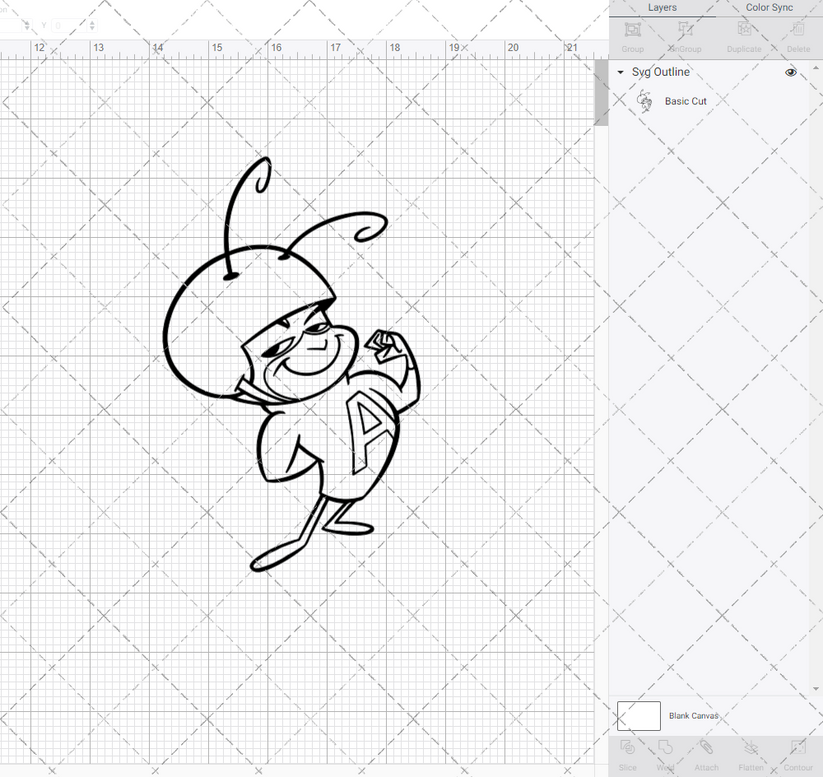The height and width of the screenshot is (777, 823).
Task: Open the Contour tool
Action: (798, 753)
